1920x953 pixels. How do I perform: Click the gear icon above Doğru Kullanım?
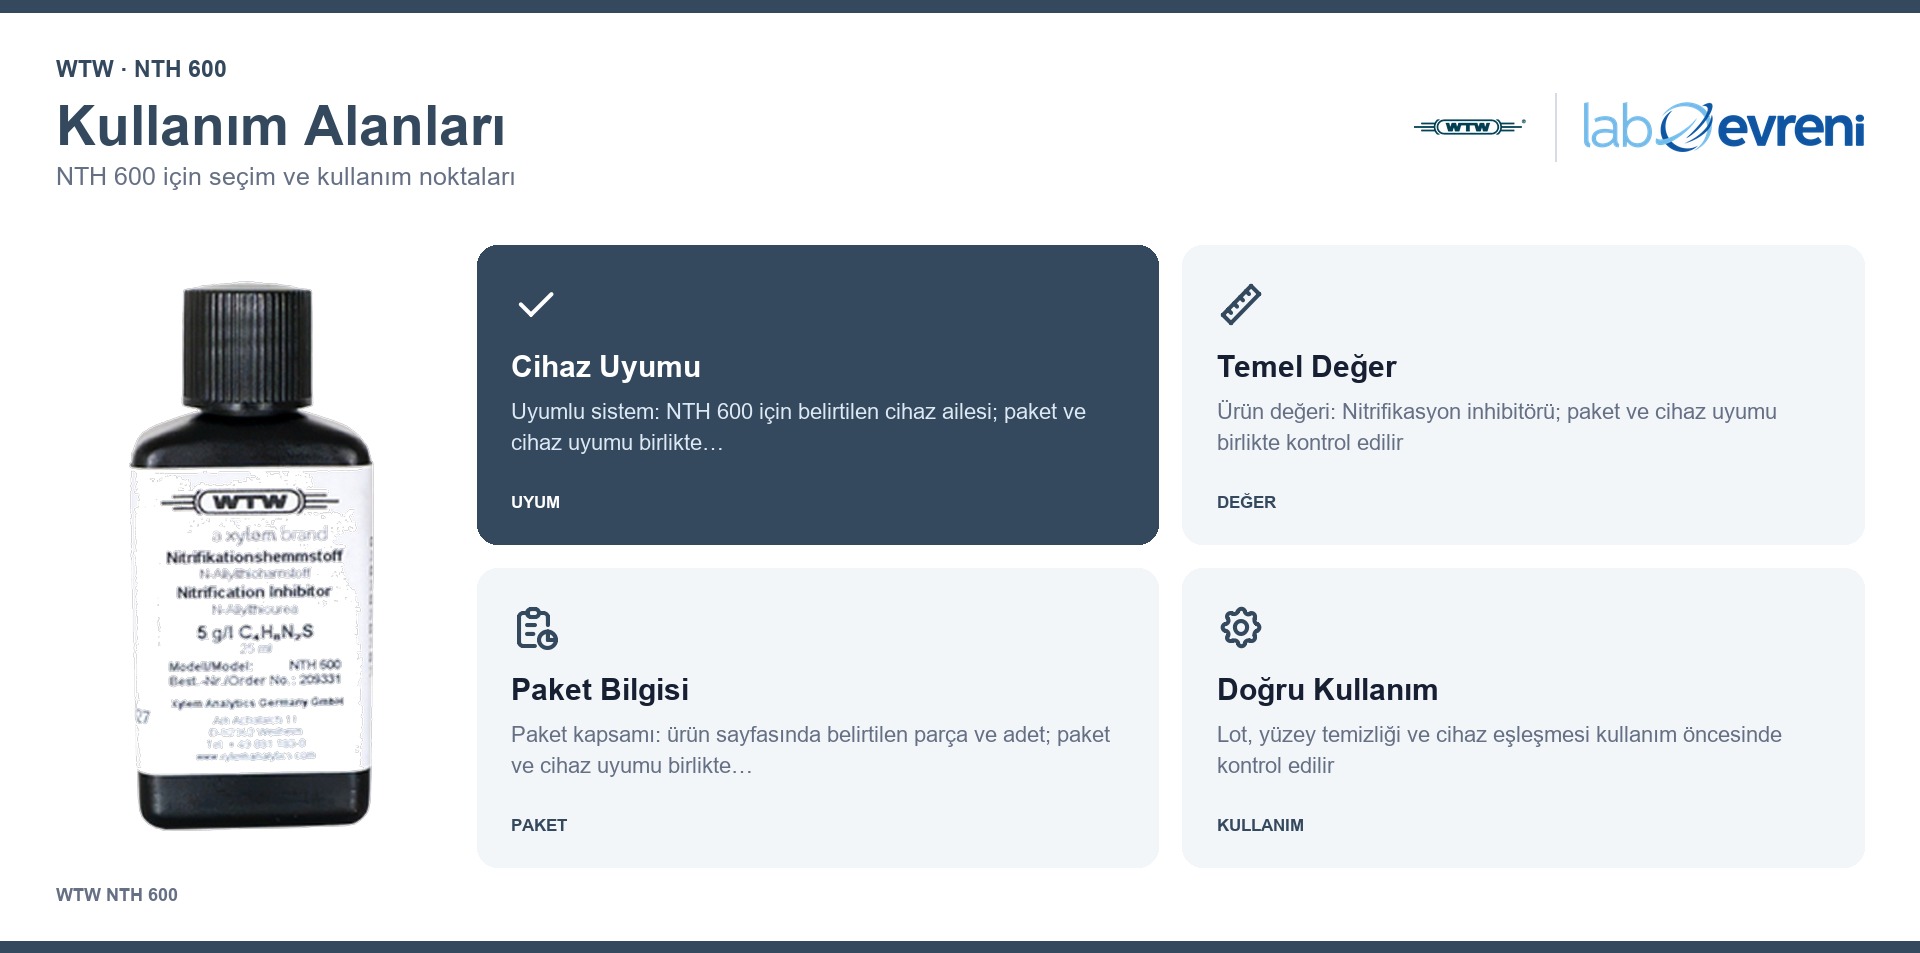click(1241, 628)
